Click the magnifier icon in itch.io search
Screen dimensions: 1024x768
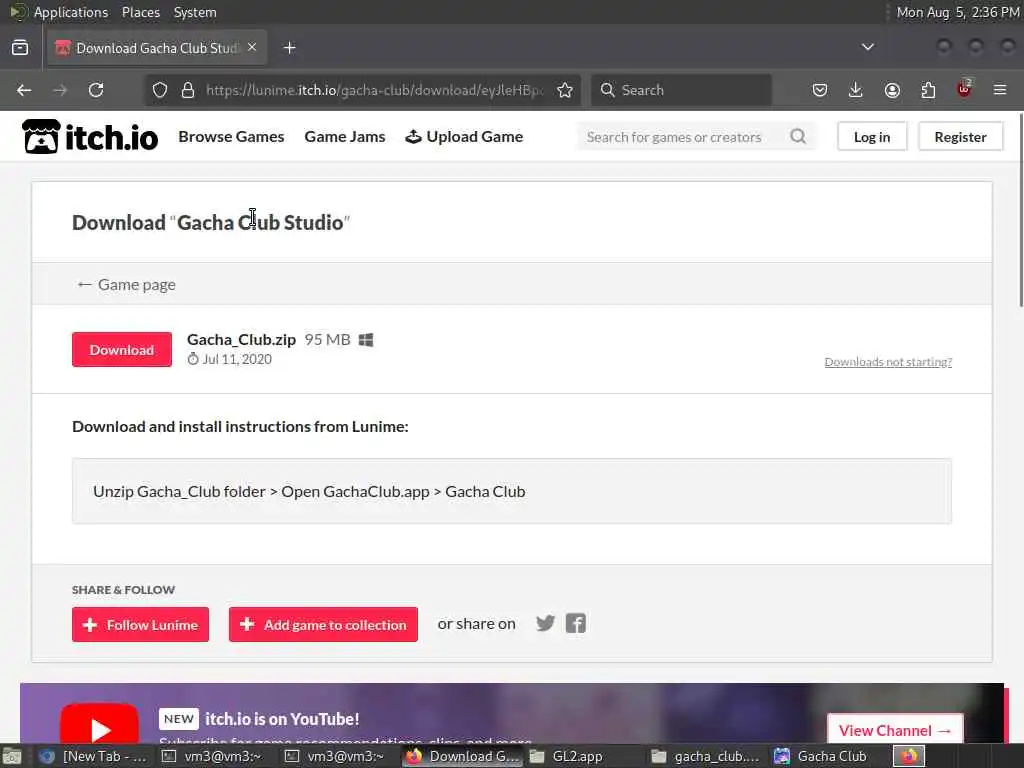(798, 136)
